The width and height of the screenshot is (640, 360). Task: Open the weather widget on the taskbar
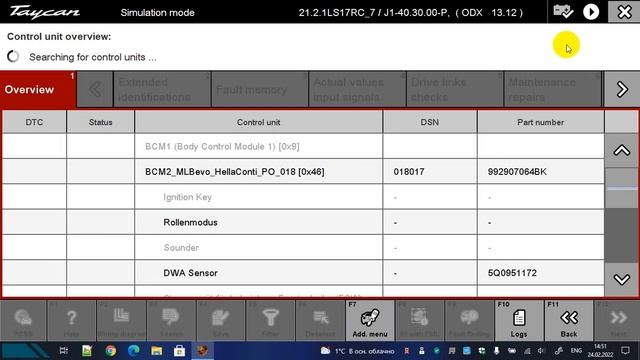coord(358,351)
